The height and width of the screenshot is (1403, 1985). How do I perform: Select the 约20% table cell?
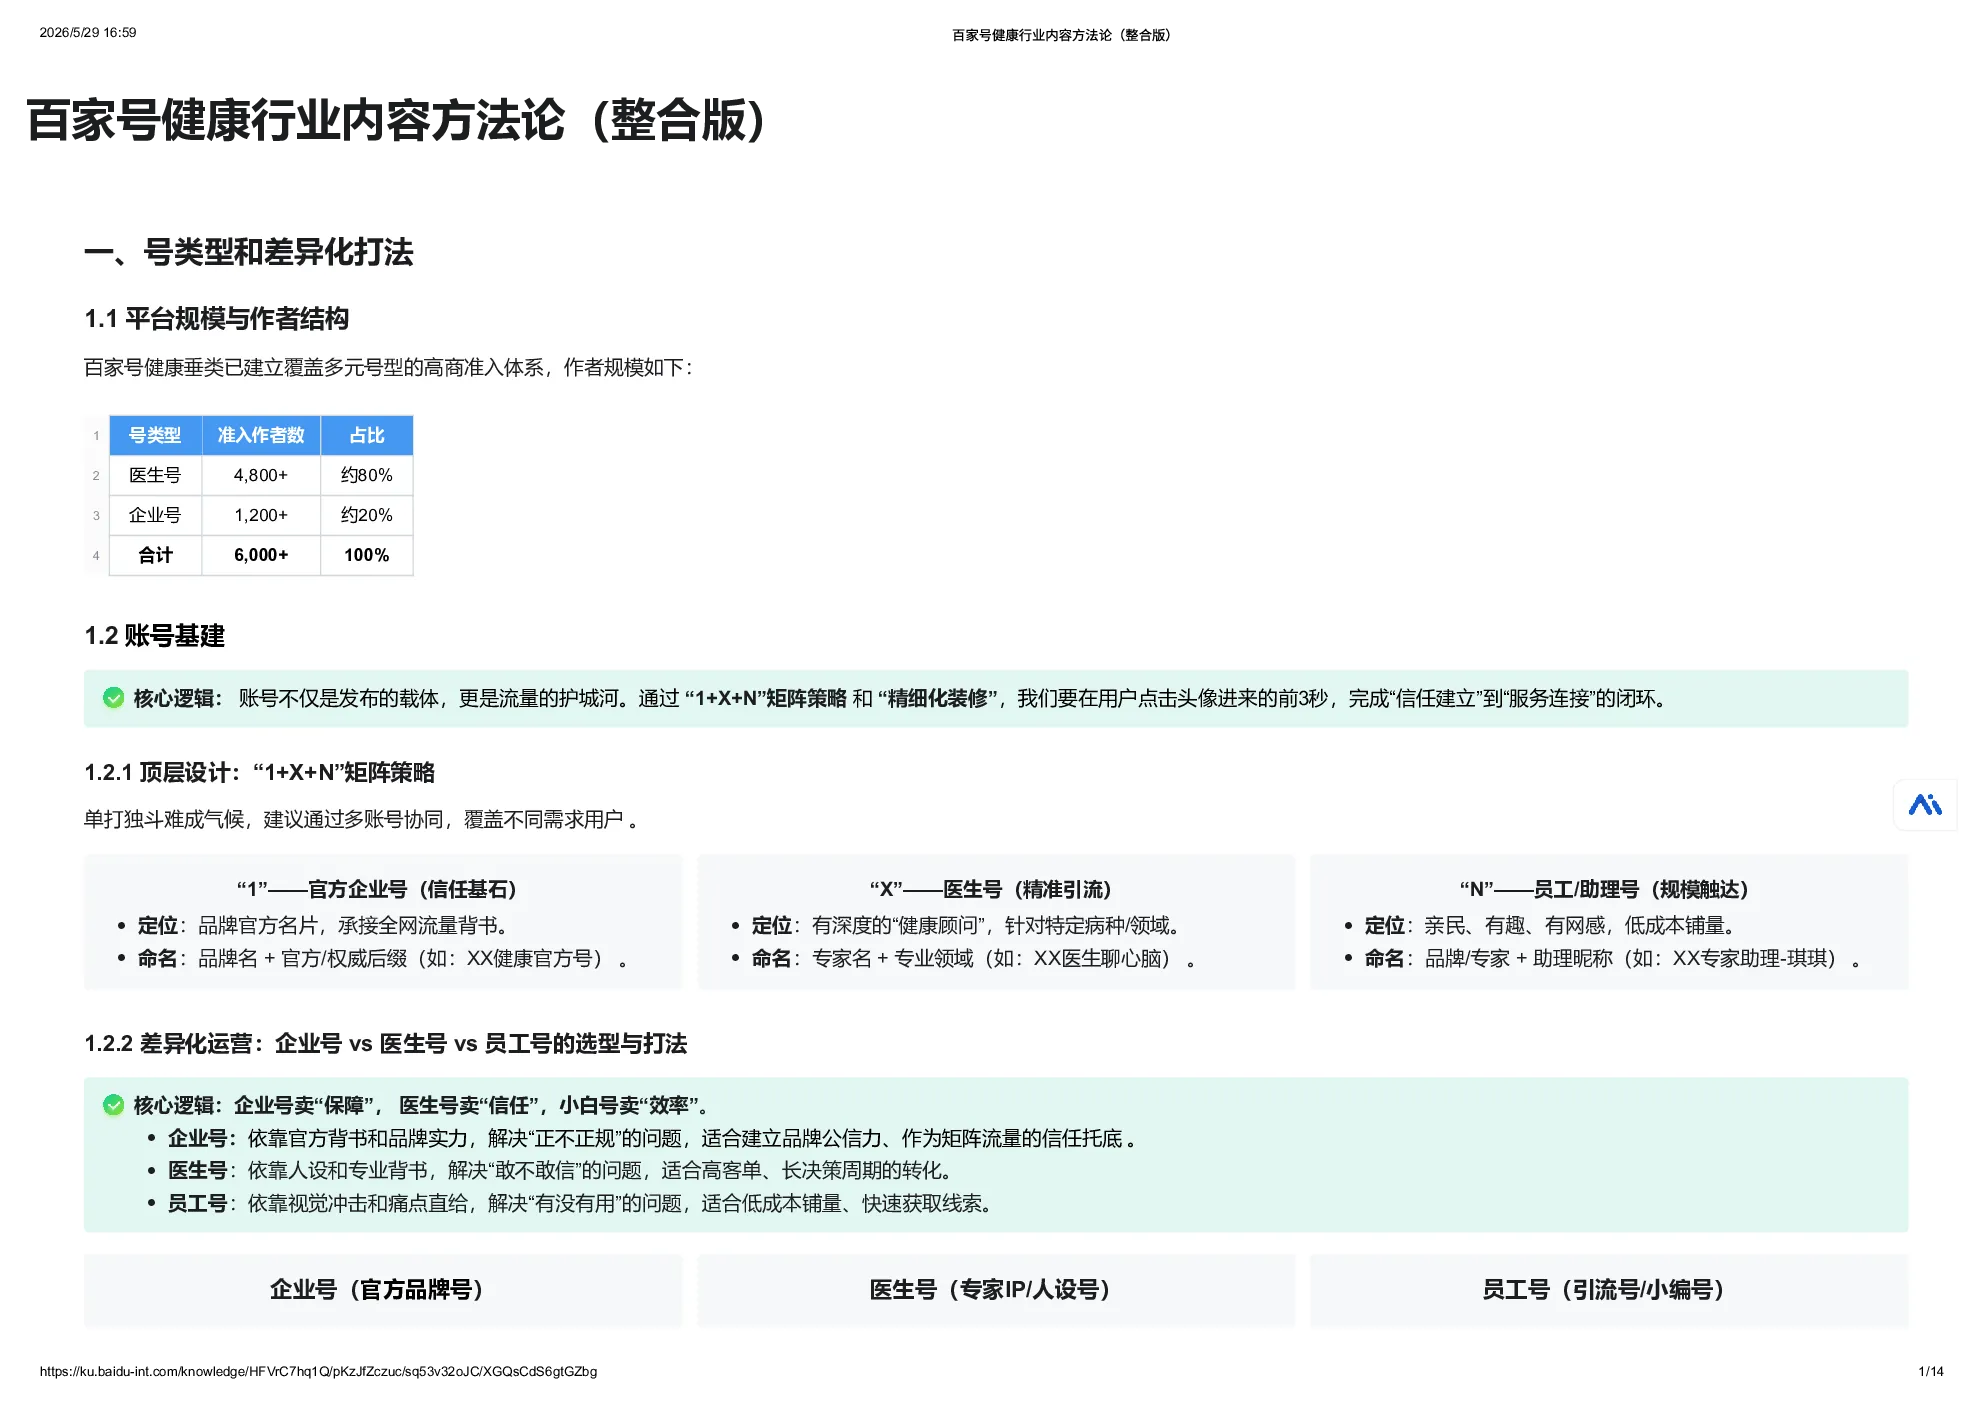367,515
